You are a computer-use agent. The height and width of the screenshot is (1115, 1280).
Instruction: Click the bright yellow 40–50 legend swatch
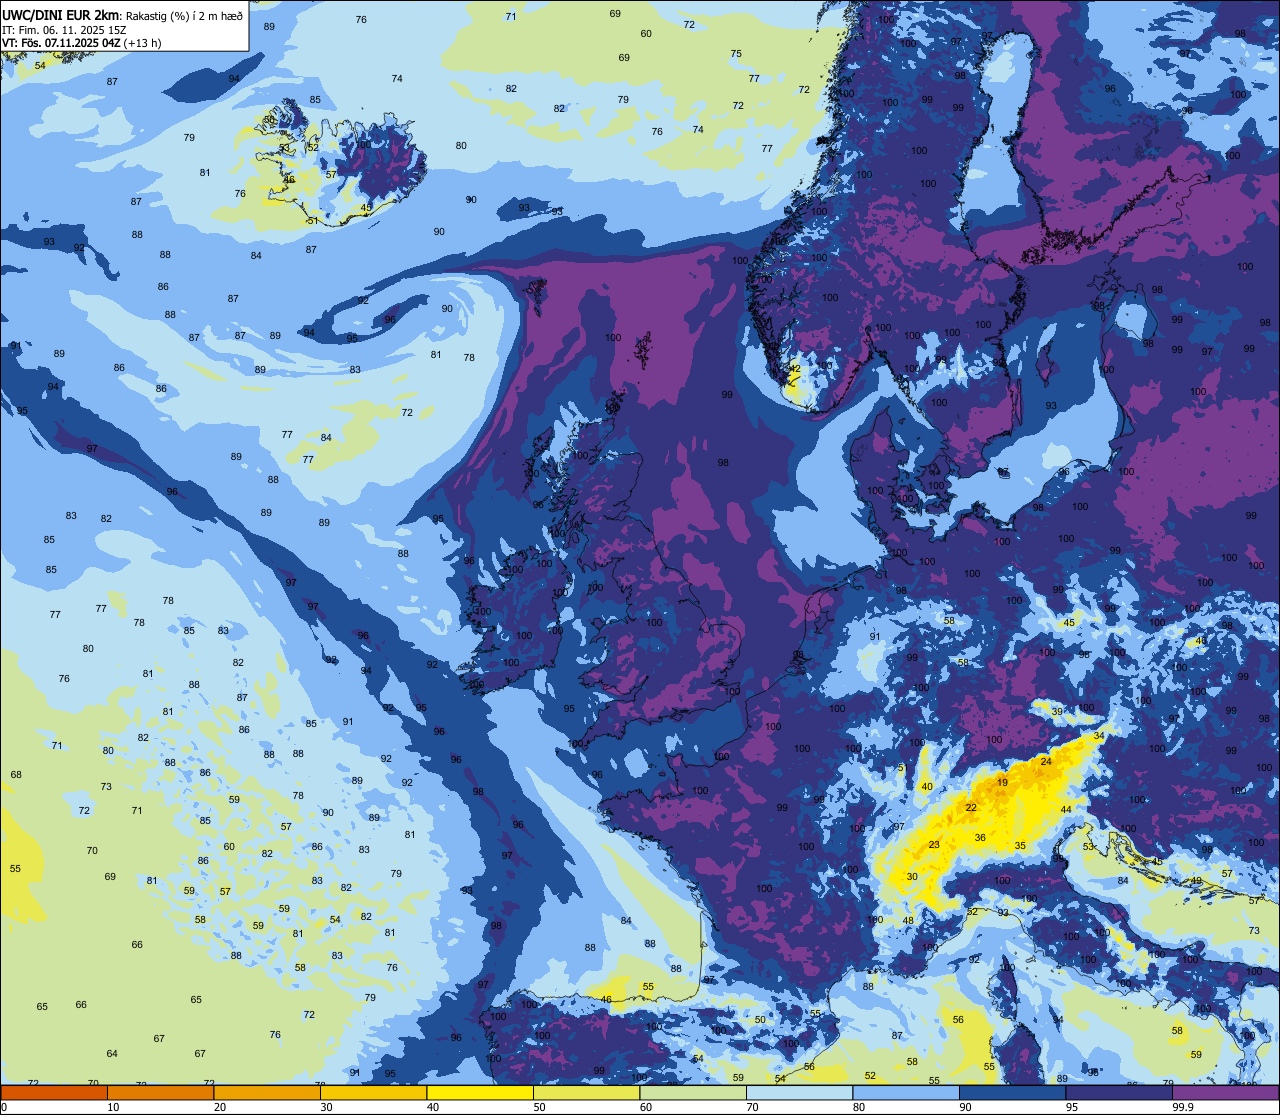tap(480, 1093)
